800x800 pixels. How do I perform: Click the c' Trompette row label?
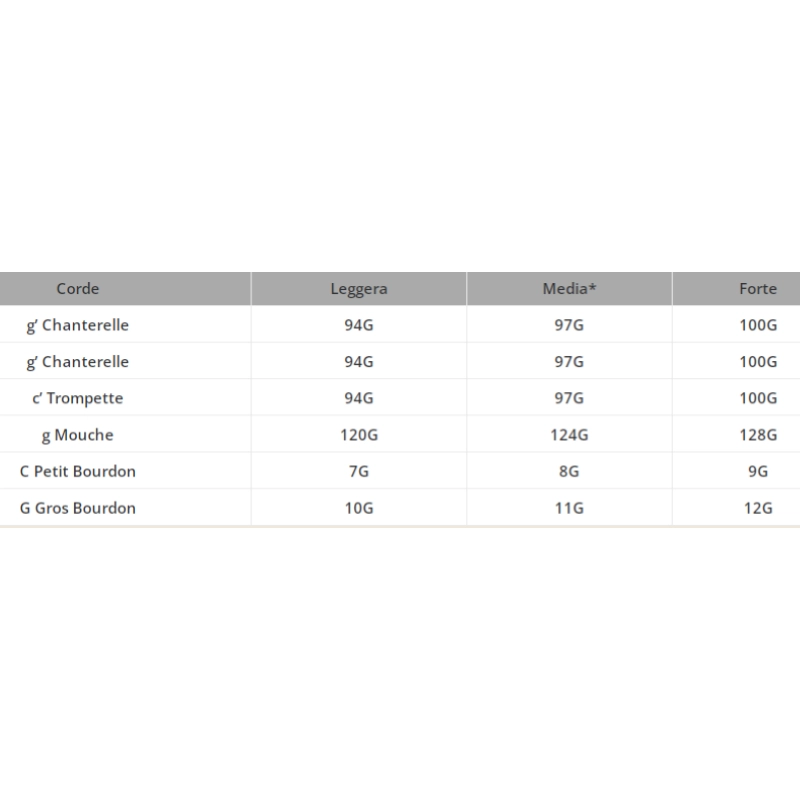78,398
